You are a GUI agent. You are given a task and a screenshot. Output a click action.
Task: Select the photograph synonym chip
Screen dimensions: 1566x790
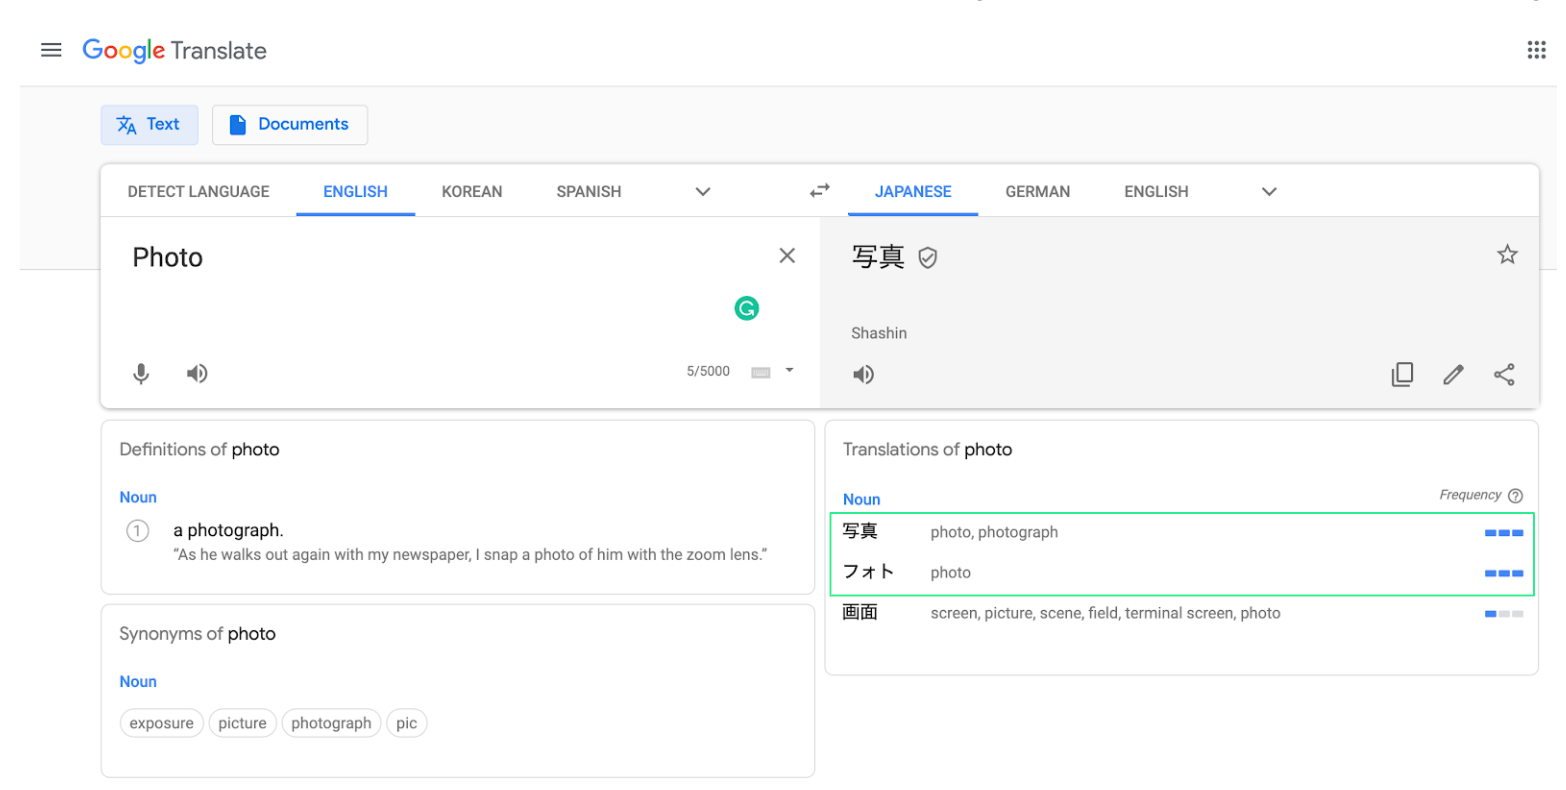331,723
